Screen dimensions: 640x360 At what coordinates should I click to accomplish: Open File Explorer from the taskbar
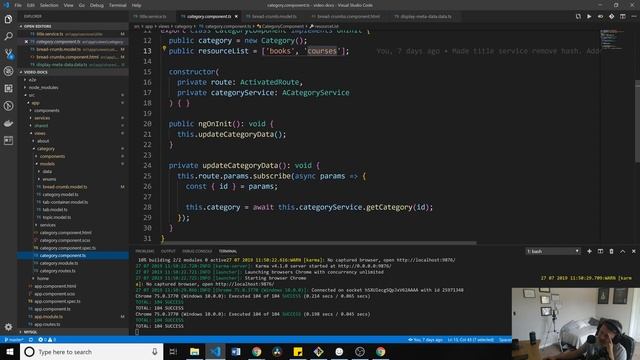(194, 351)
